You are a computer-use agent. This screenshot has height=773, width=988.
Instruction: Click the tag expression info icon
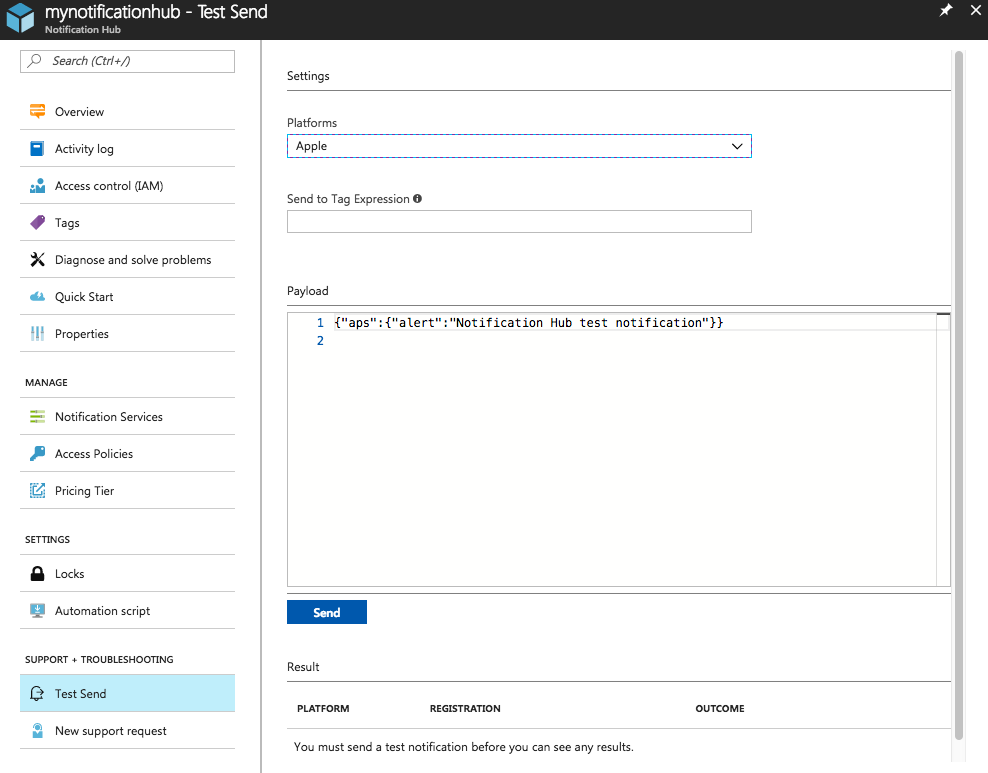click(417, 198)
